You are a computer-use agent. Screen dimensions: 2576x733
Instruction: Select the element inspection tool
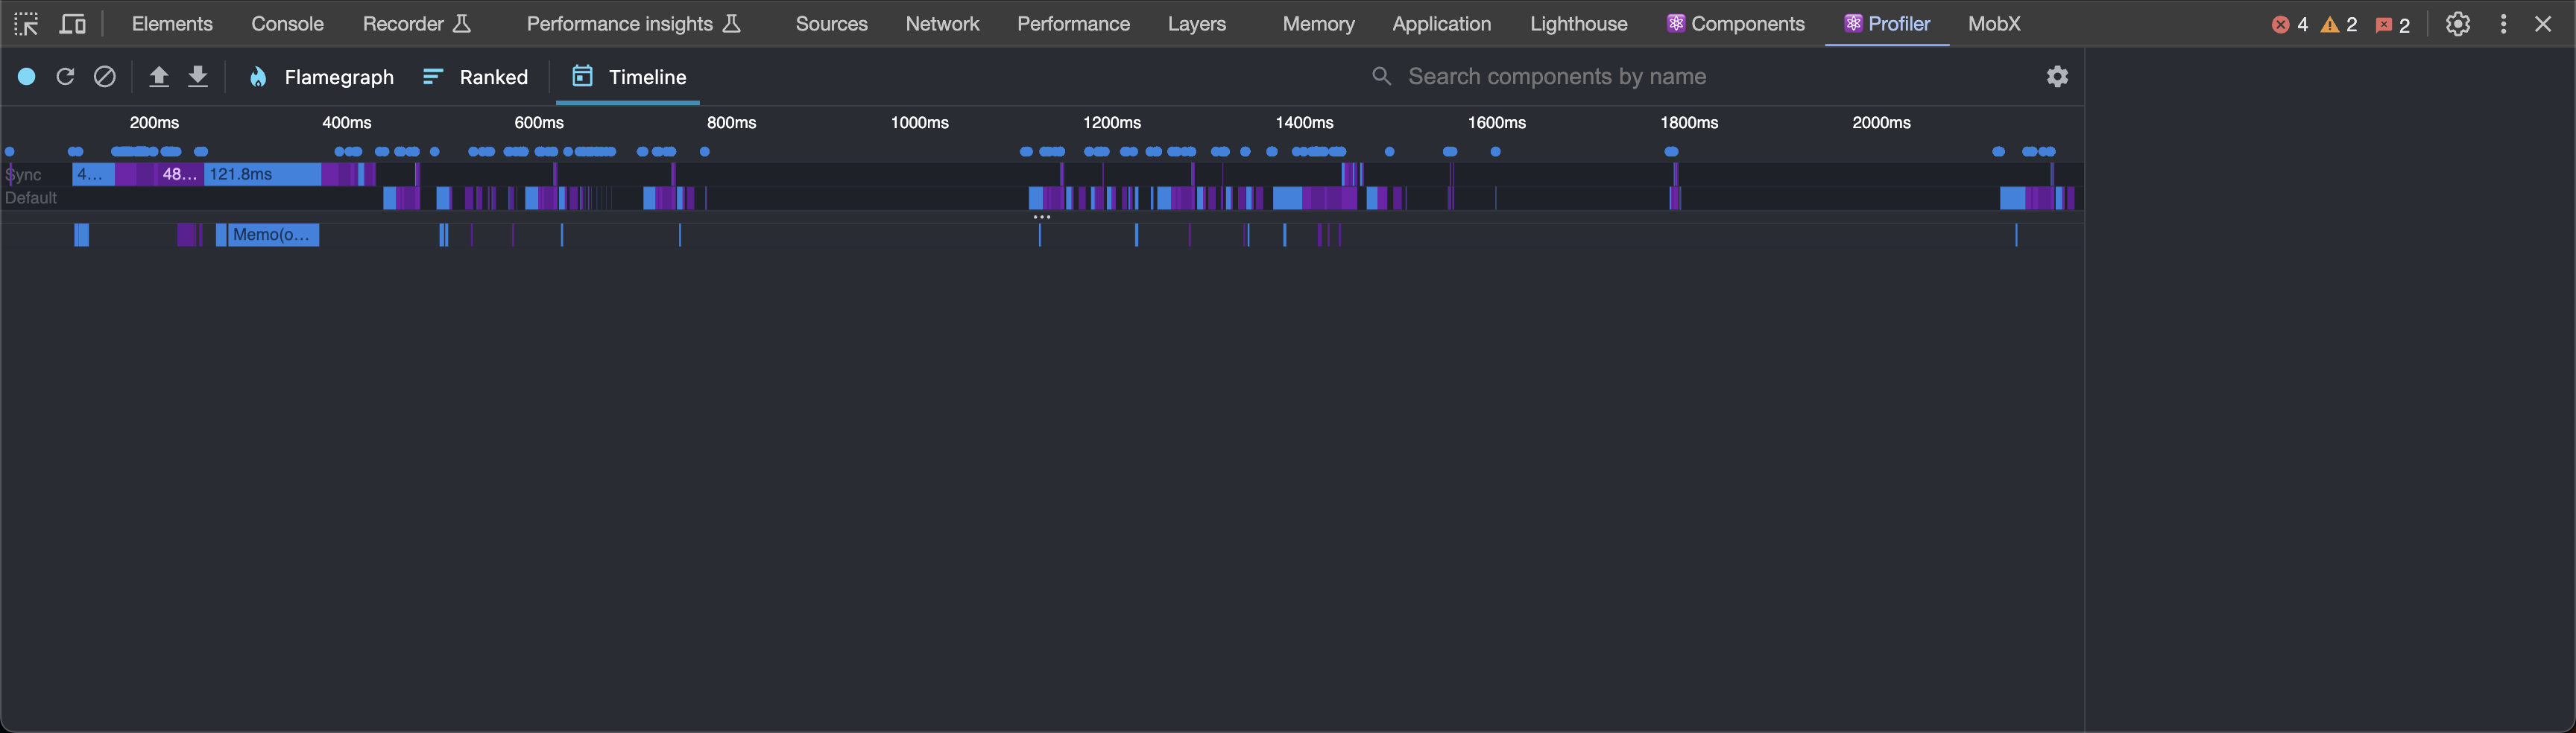25,23
